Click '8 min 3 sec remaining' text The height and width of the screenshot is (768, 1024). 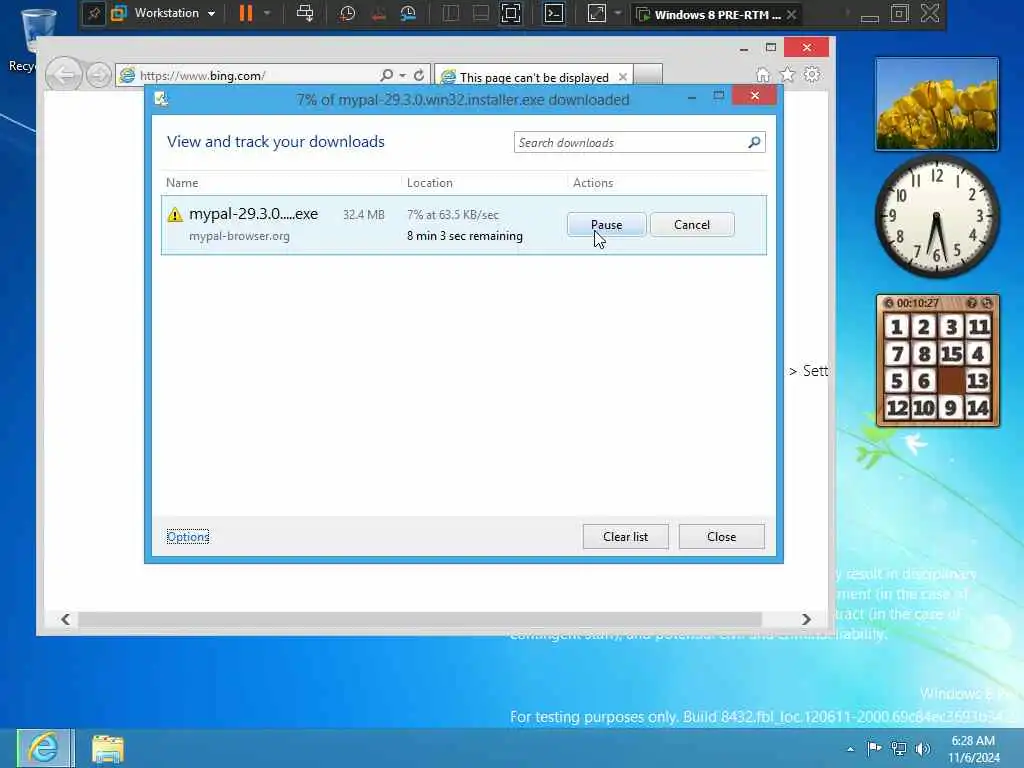(464, 236)
